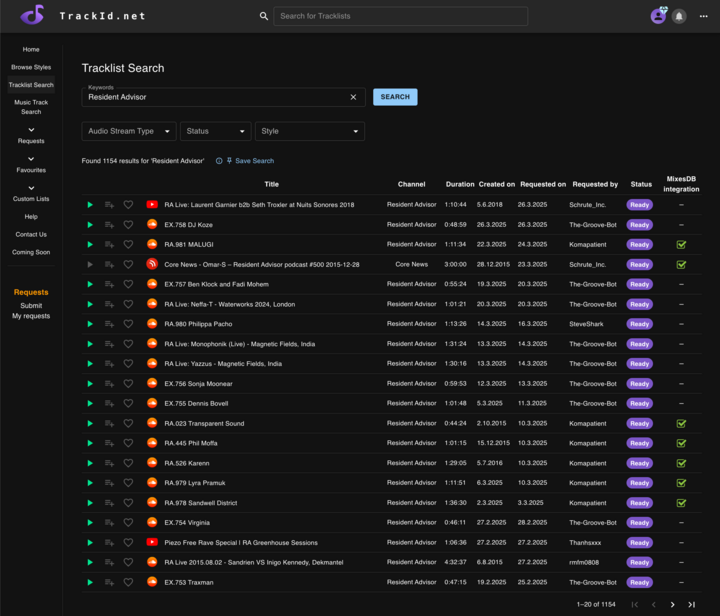Open the Status filter dropdown
The image size is (720, 616).
pos(215,131)
